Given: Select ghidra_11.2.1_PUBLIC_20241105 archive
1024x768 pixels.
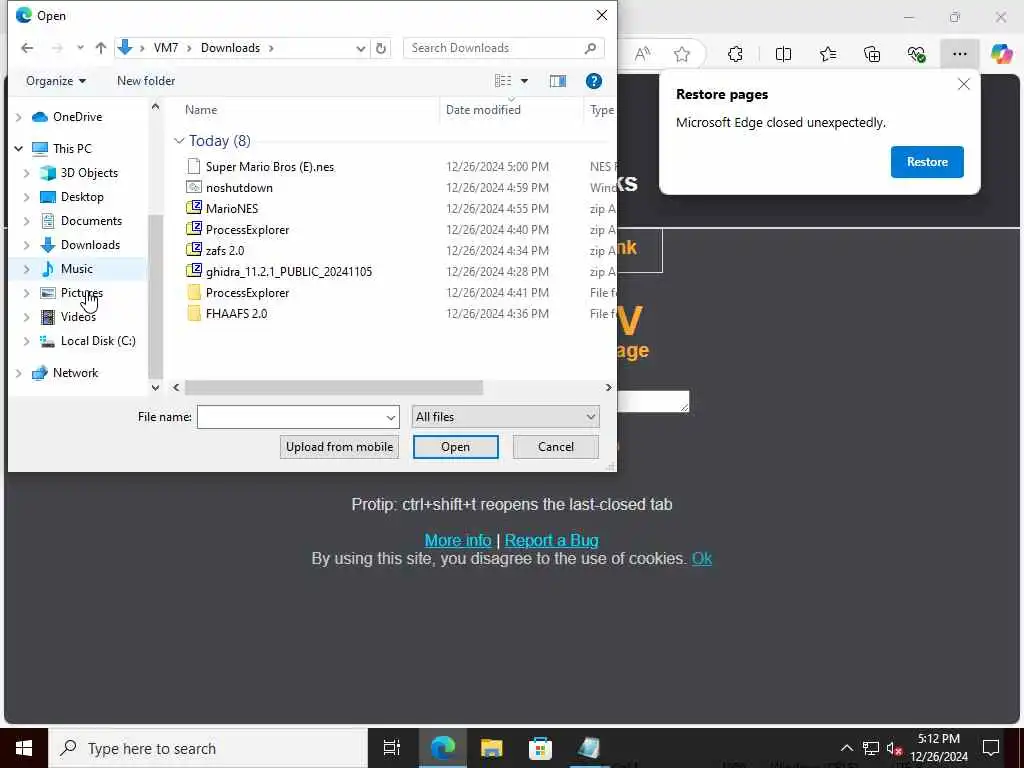Looking at the screenshot, I should click(289, 272).
